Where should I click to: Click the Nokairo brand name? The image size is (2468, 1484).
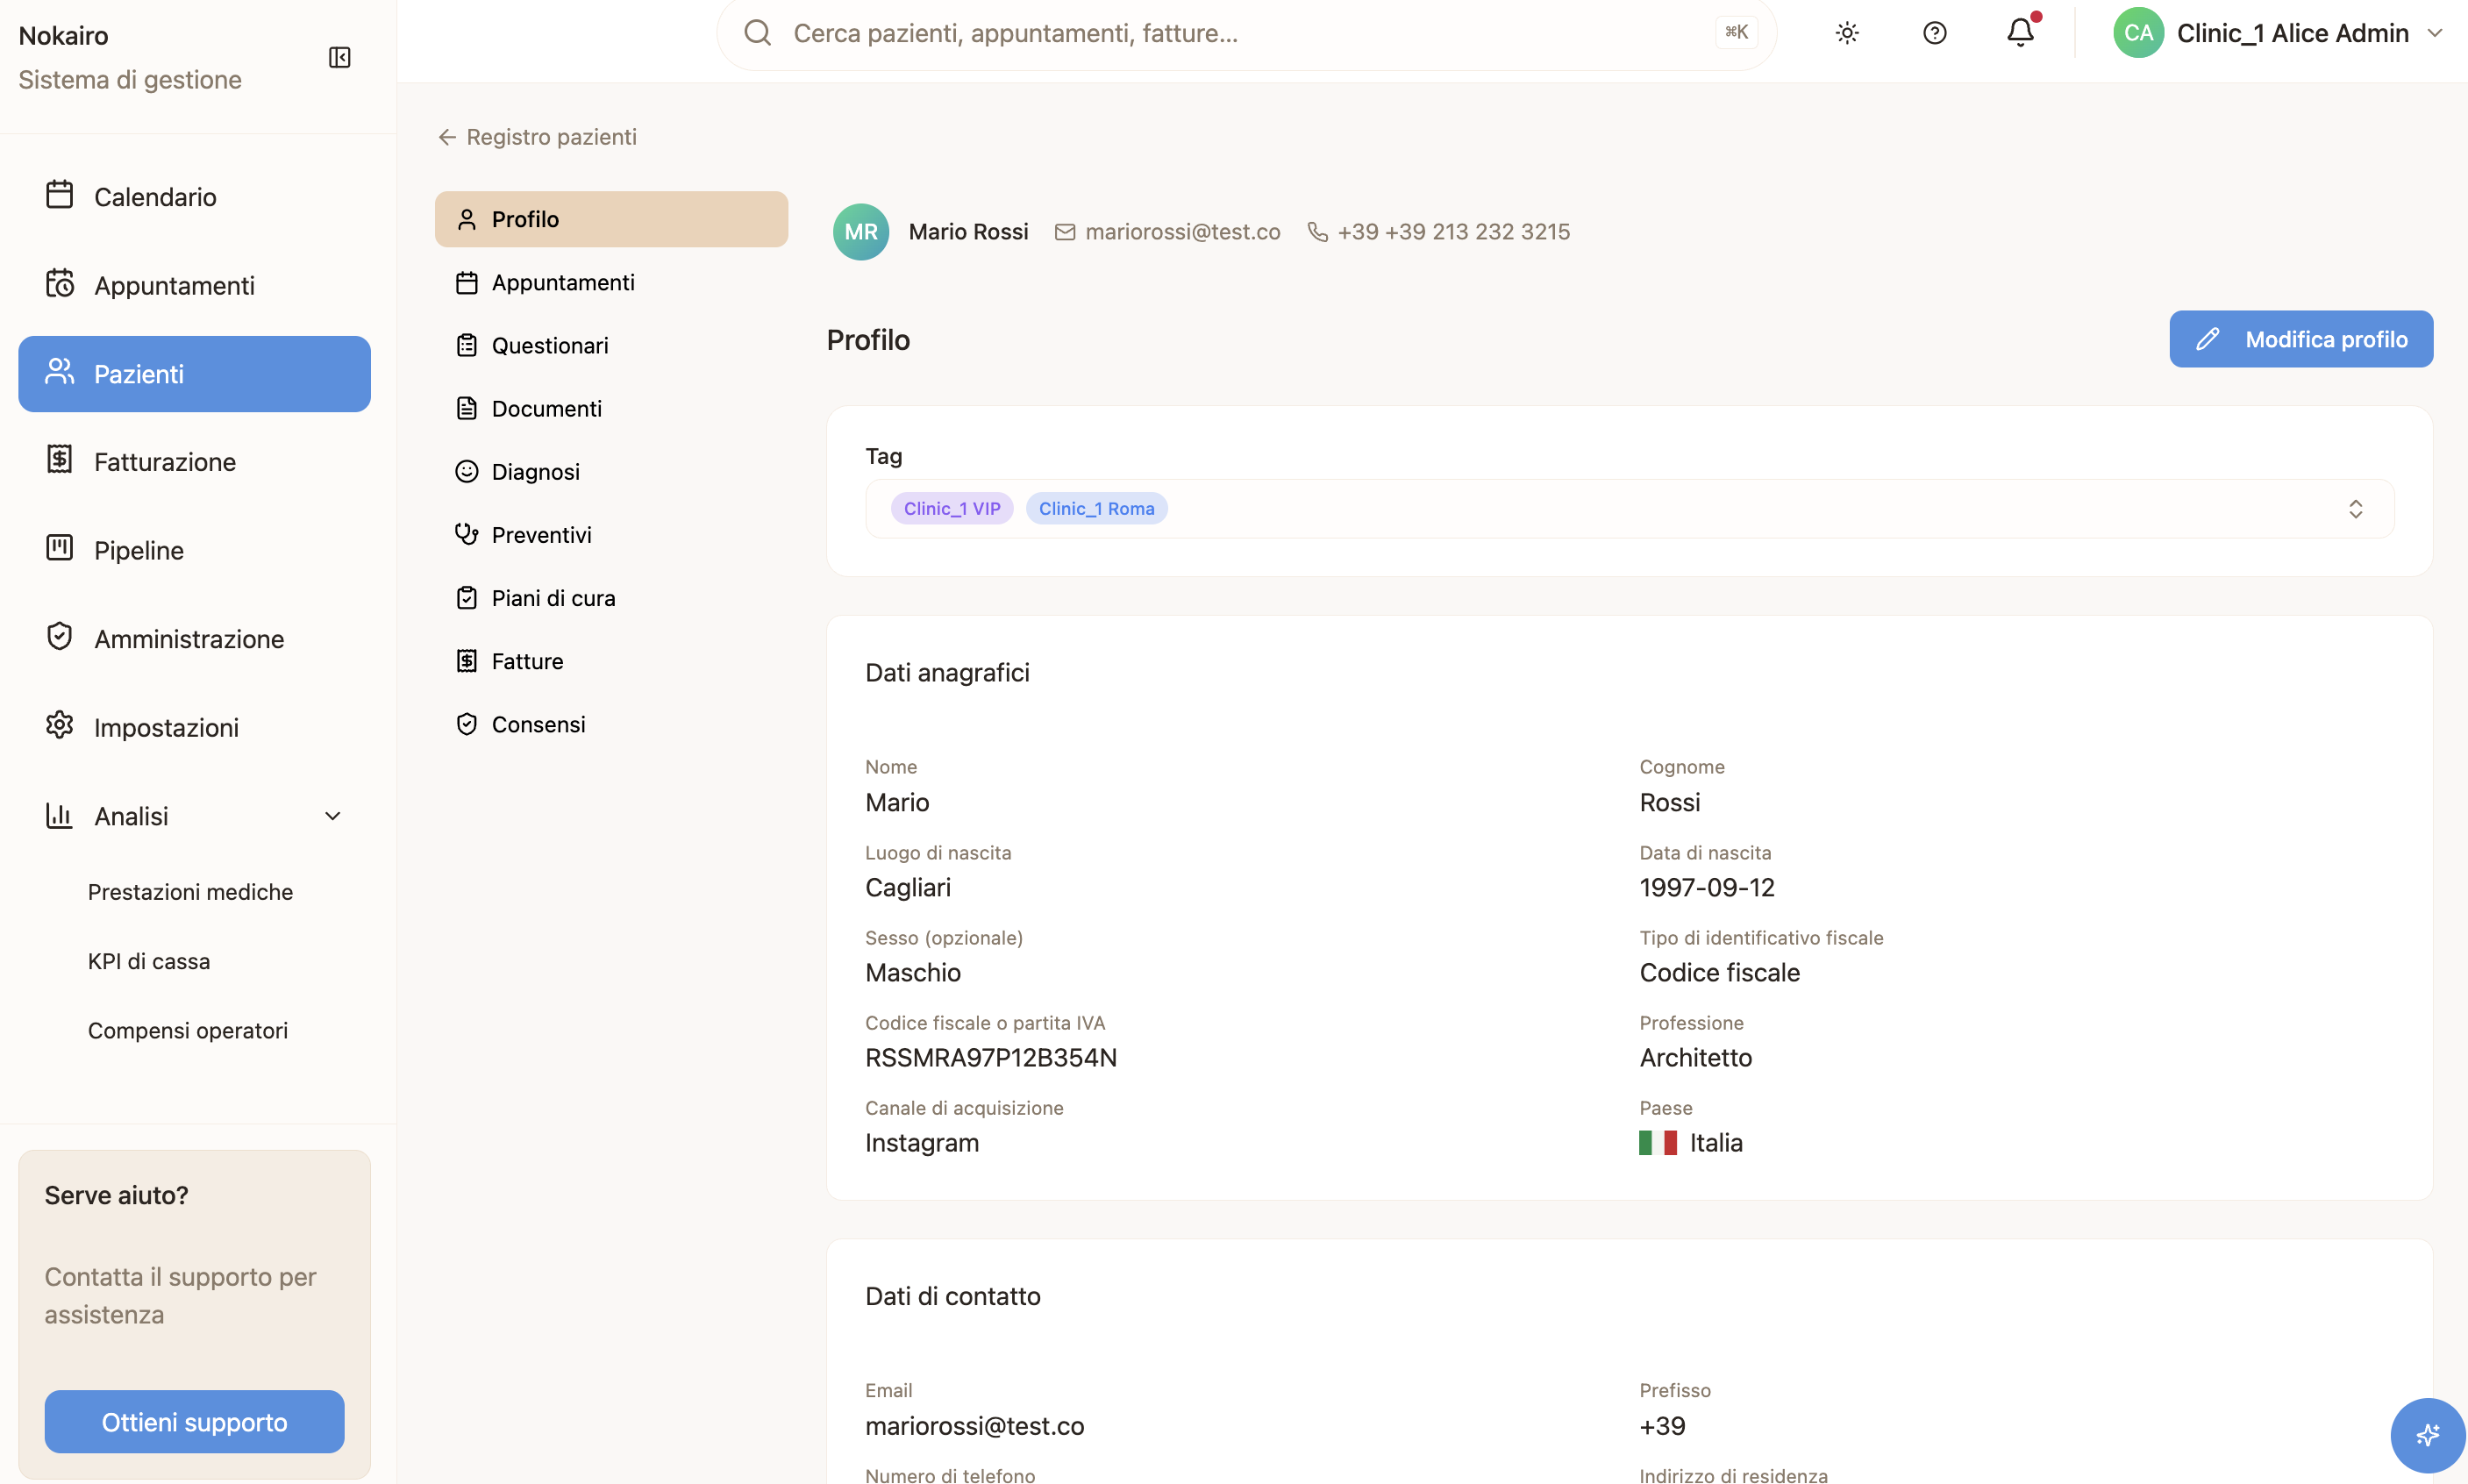(x=63, y=36)
